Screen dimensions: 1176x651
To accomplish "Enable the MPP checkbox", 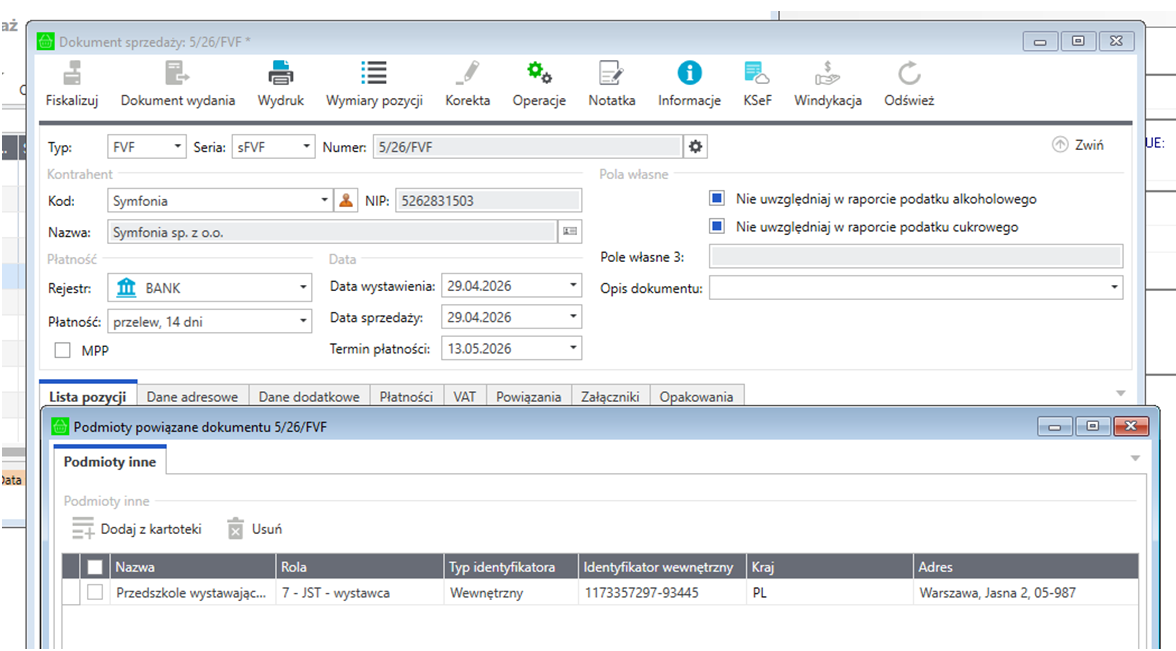I will coord(63,351).
